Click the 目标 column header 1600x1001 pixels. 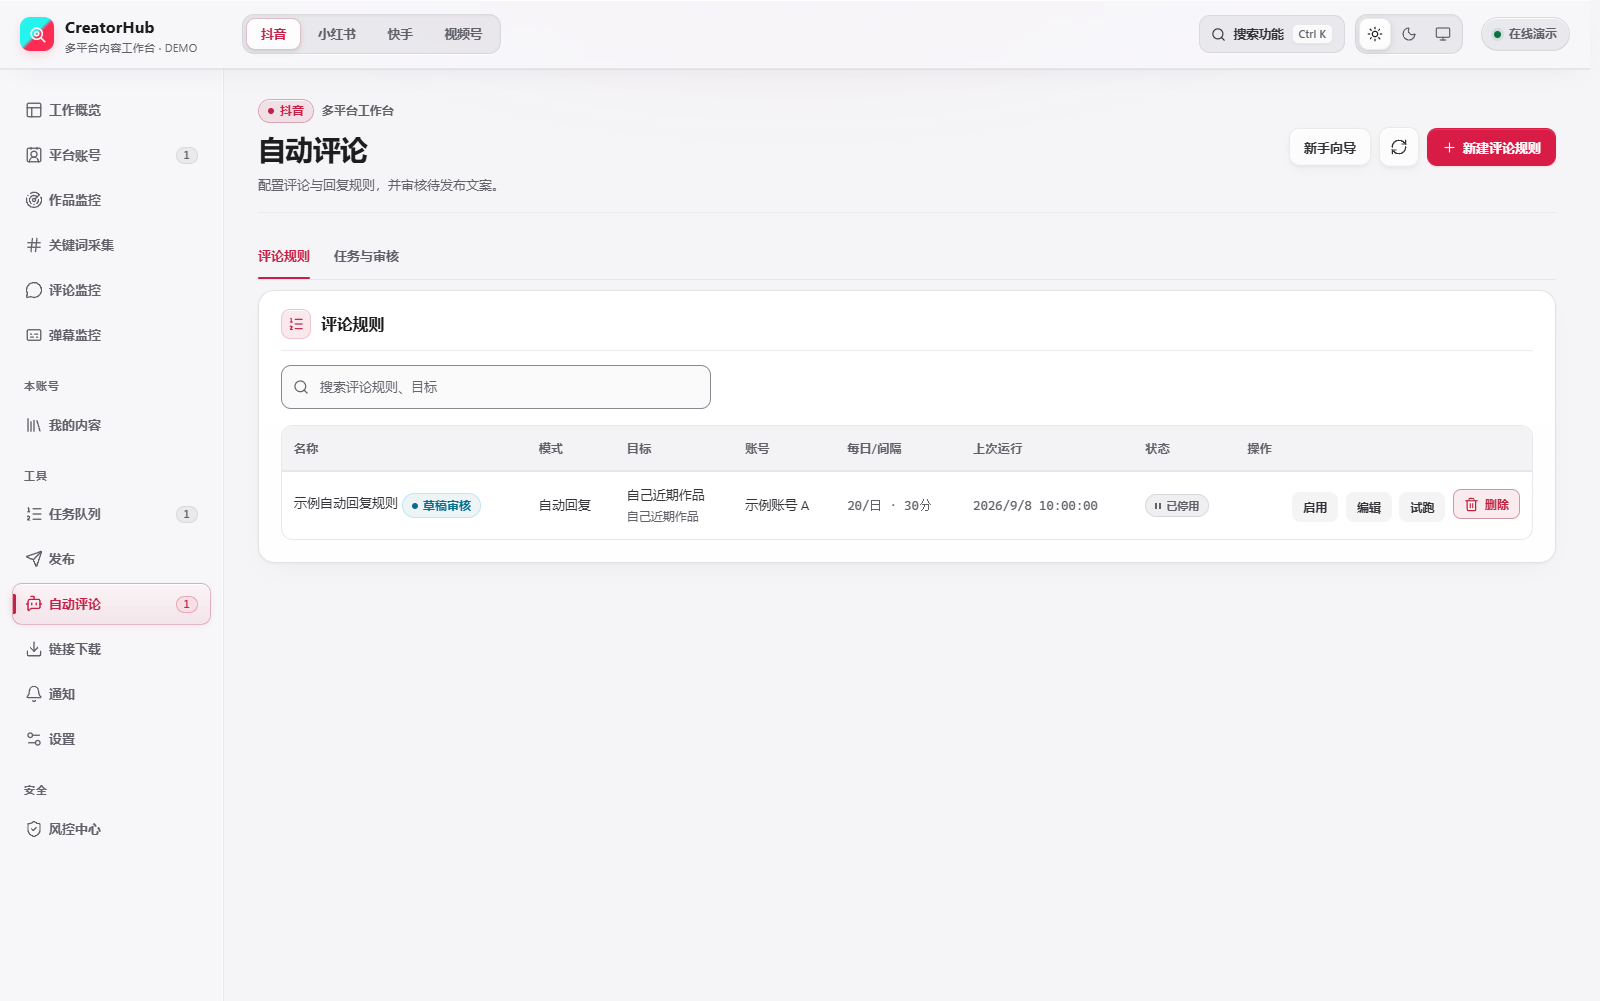pyautogui.click(x=639, y=449)
